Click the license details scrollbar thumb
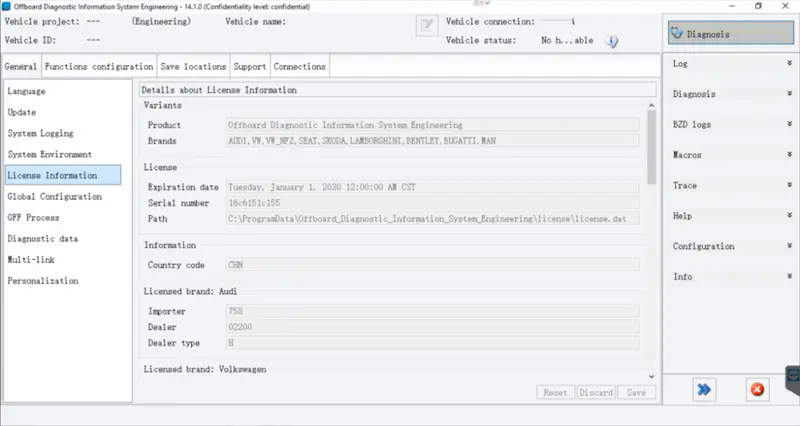 652,147
